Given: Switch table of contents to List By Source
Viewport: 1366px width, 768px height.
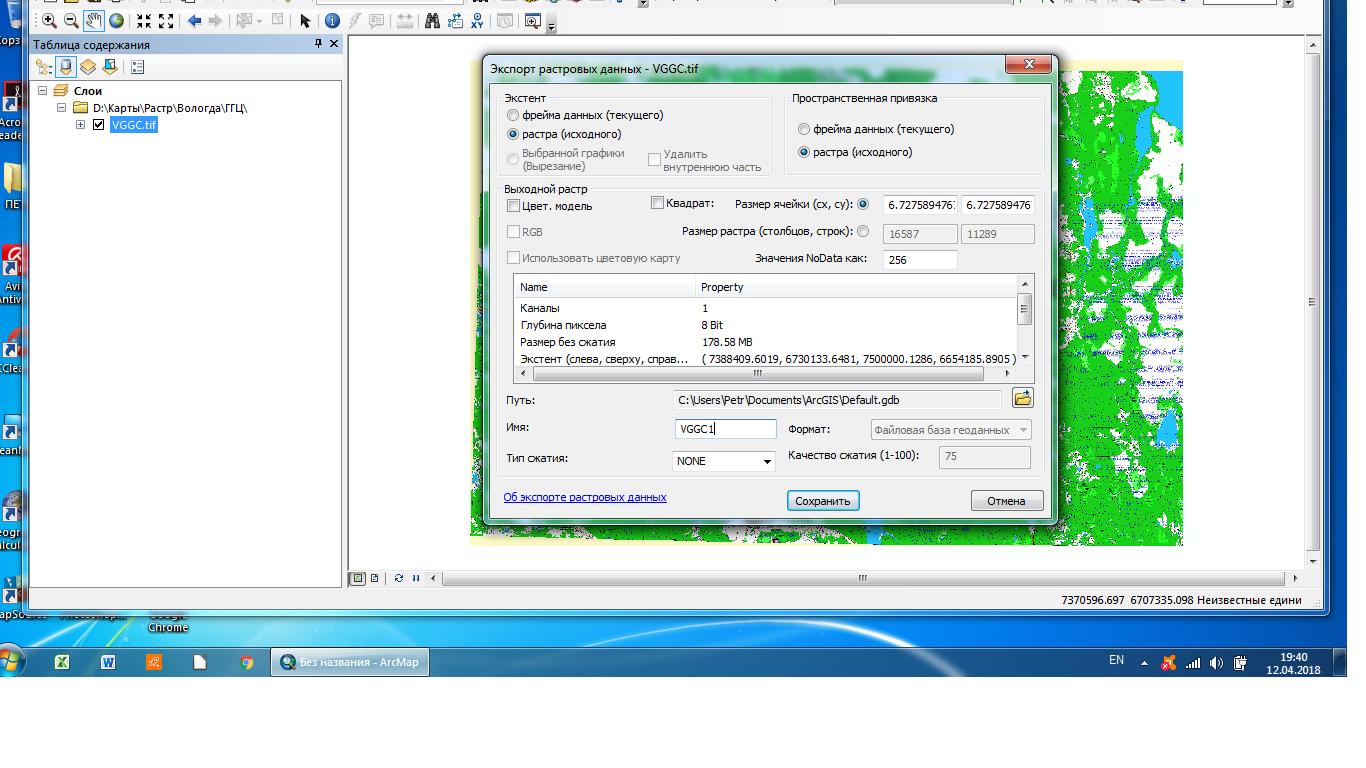Looking at the screenshot, I should coord(66,67).
